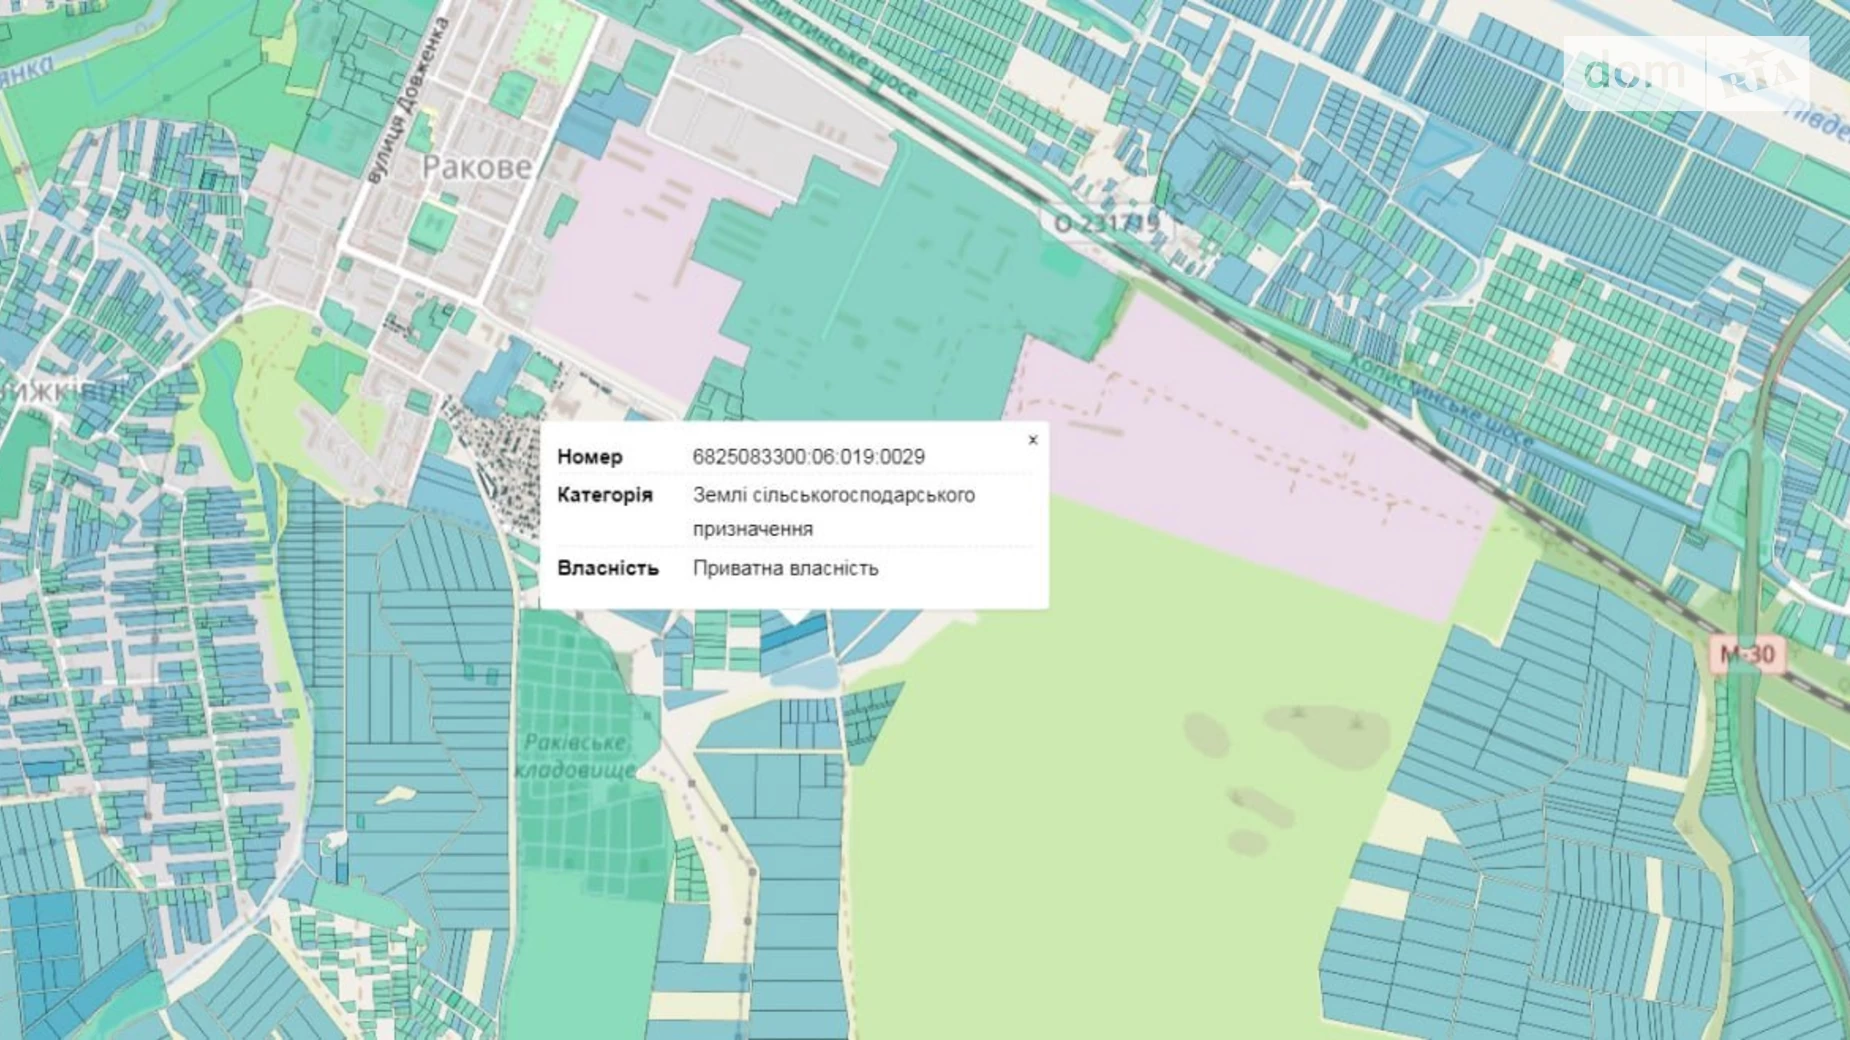Click the O-231719 road number label
The image size is (1850, 1040).
[1107, 223]
